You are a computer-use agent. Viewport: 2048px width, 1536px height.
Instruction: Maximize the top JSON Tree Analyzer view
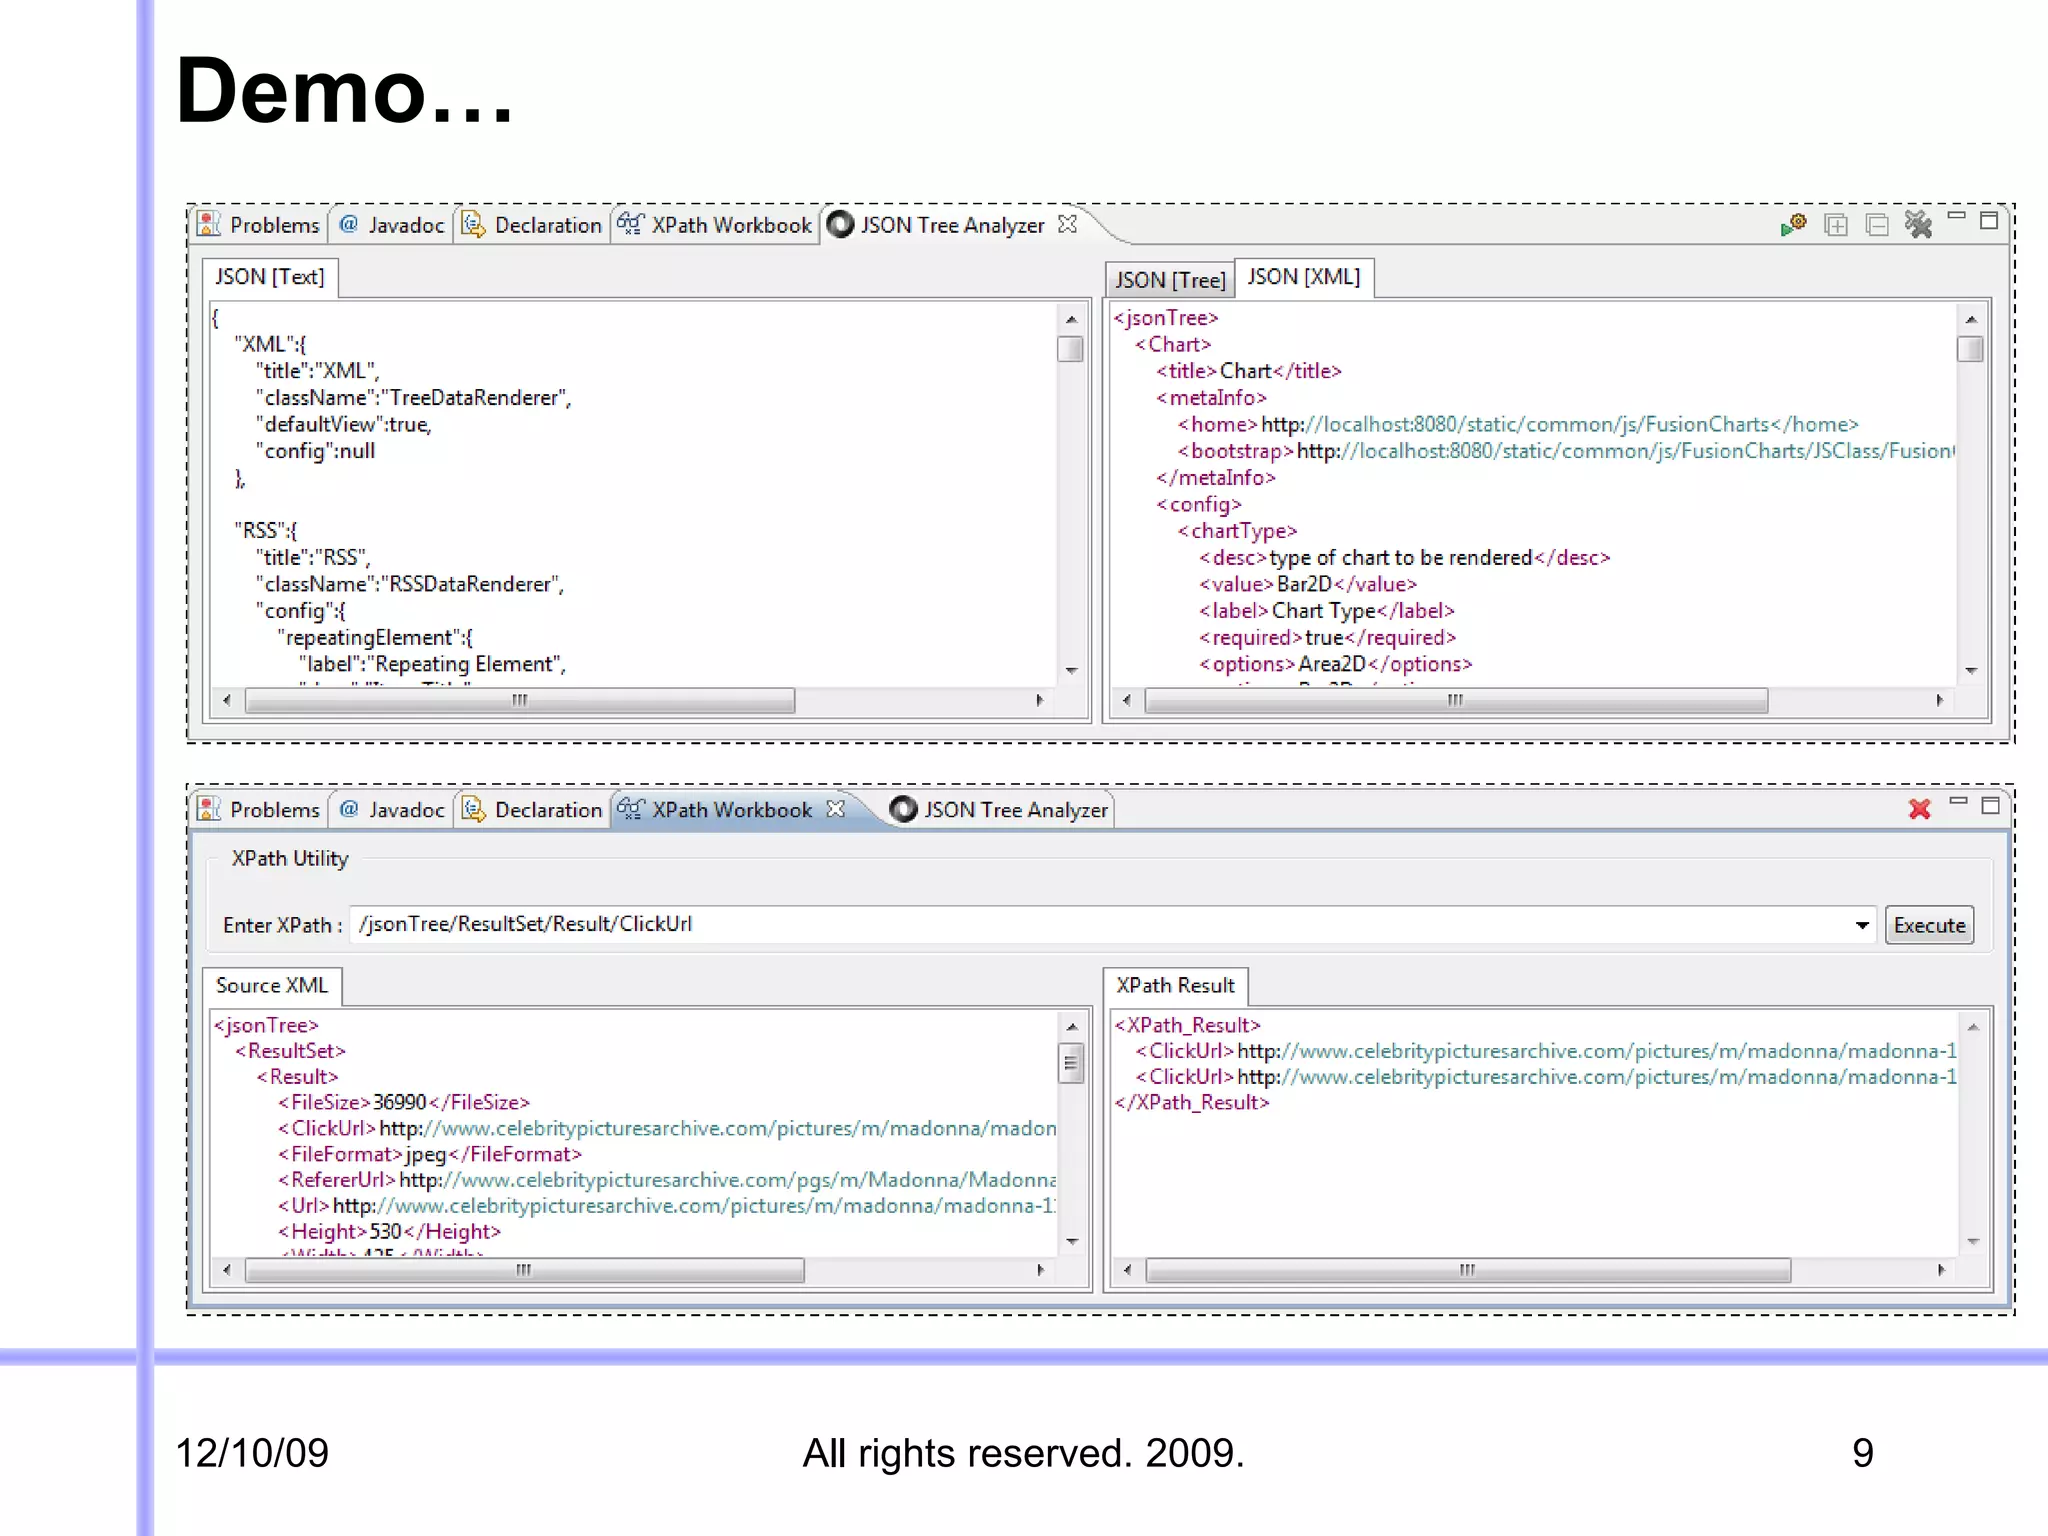[1989, 221]
